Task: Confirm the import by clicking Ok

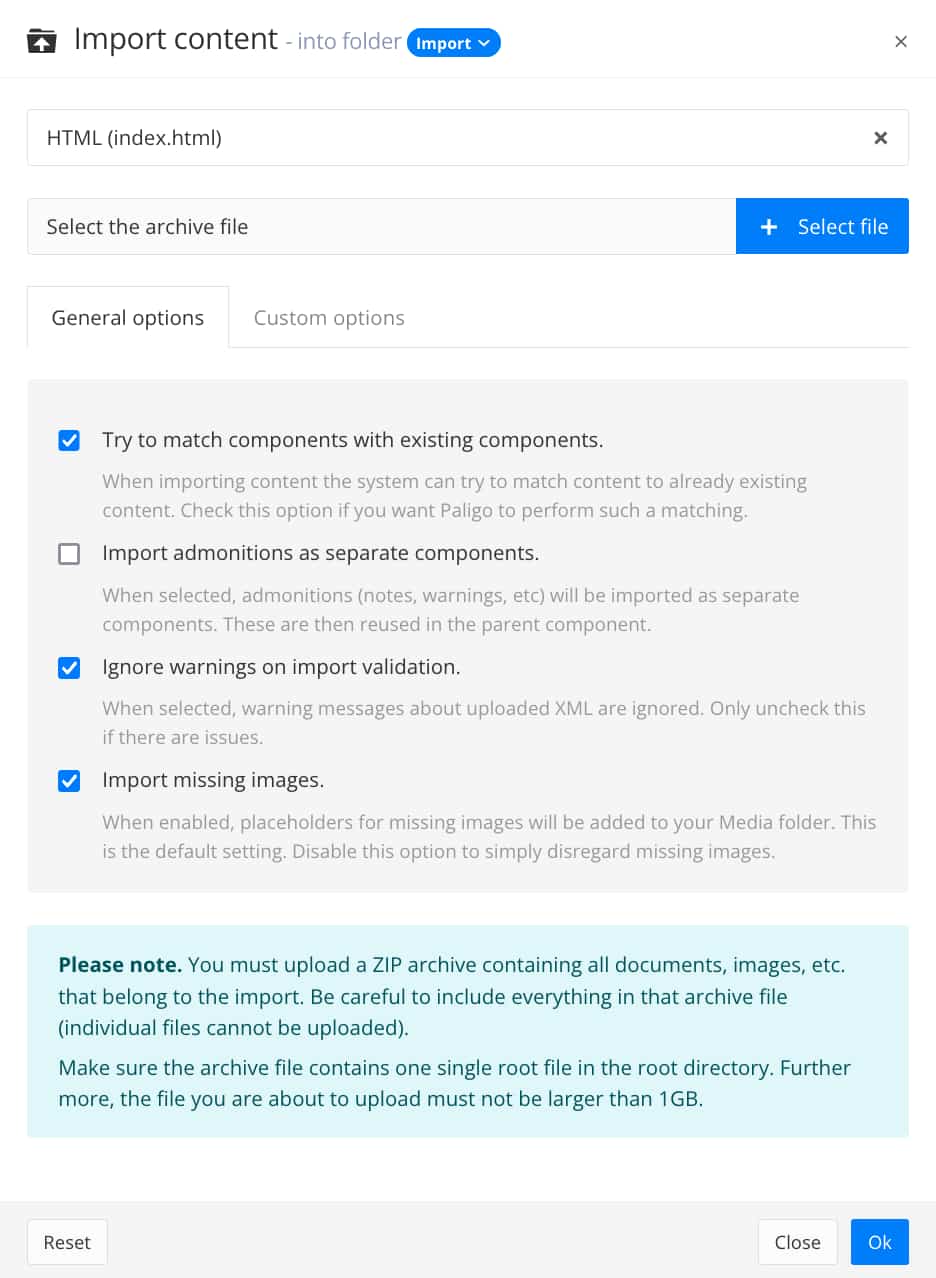Action: click(x=879, y=1242)
